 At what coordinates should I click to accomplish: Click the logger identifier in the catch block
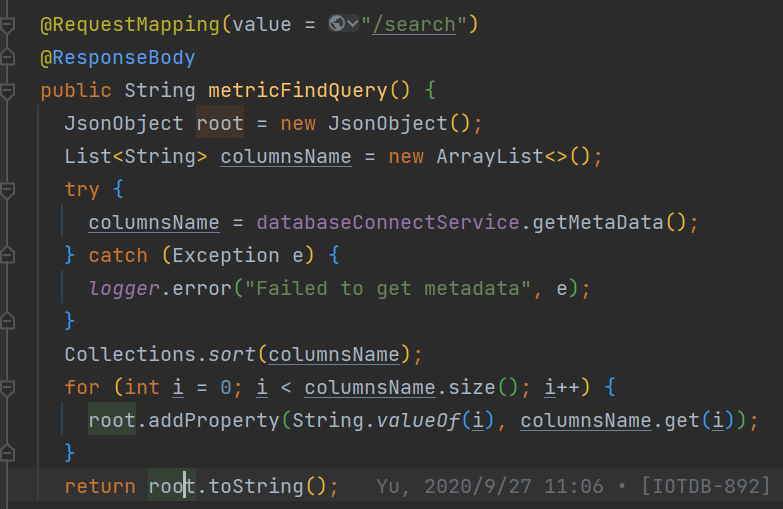124,289
